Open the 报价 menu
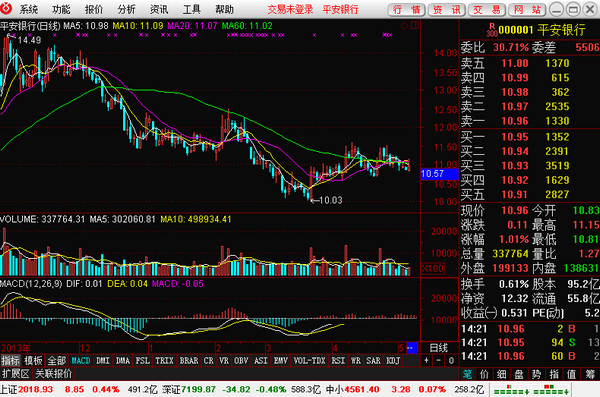 pos(94,9)
